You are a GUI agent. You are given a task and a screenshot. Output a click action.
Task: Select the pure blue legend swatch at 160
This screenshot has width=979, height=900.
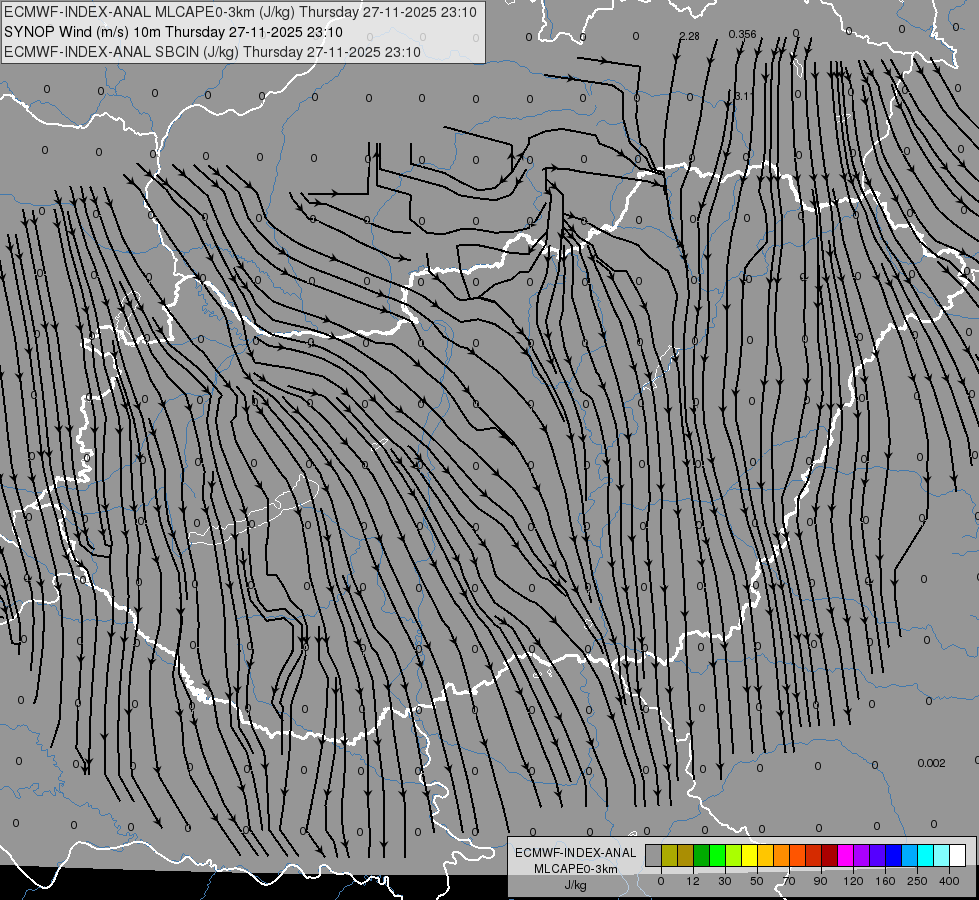[x=894, y=855]
